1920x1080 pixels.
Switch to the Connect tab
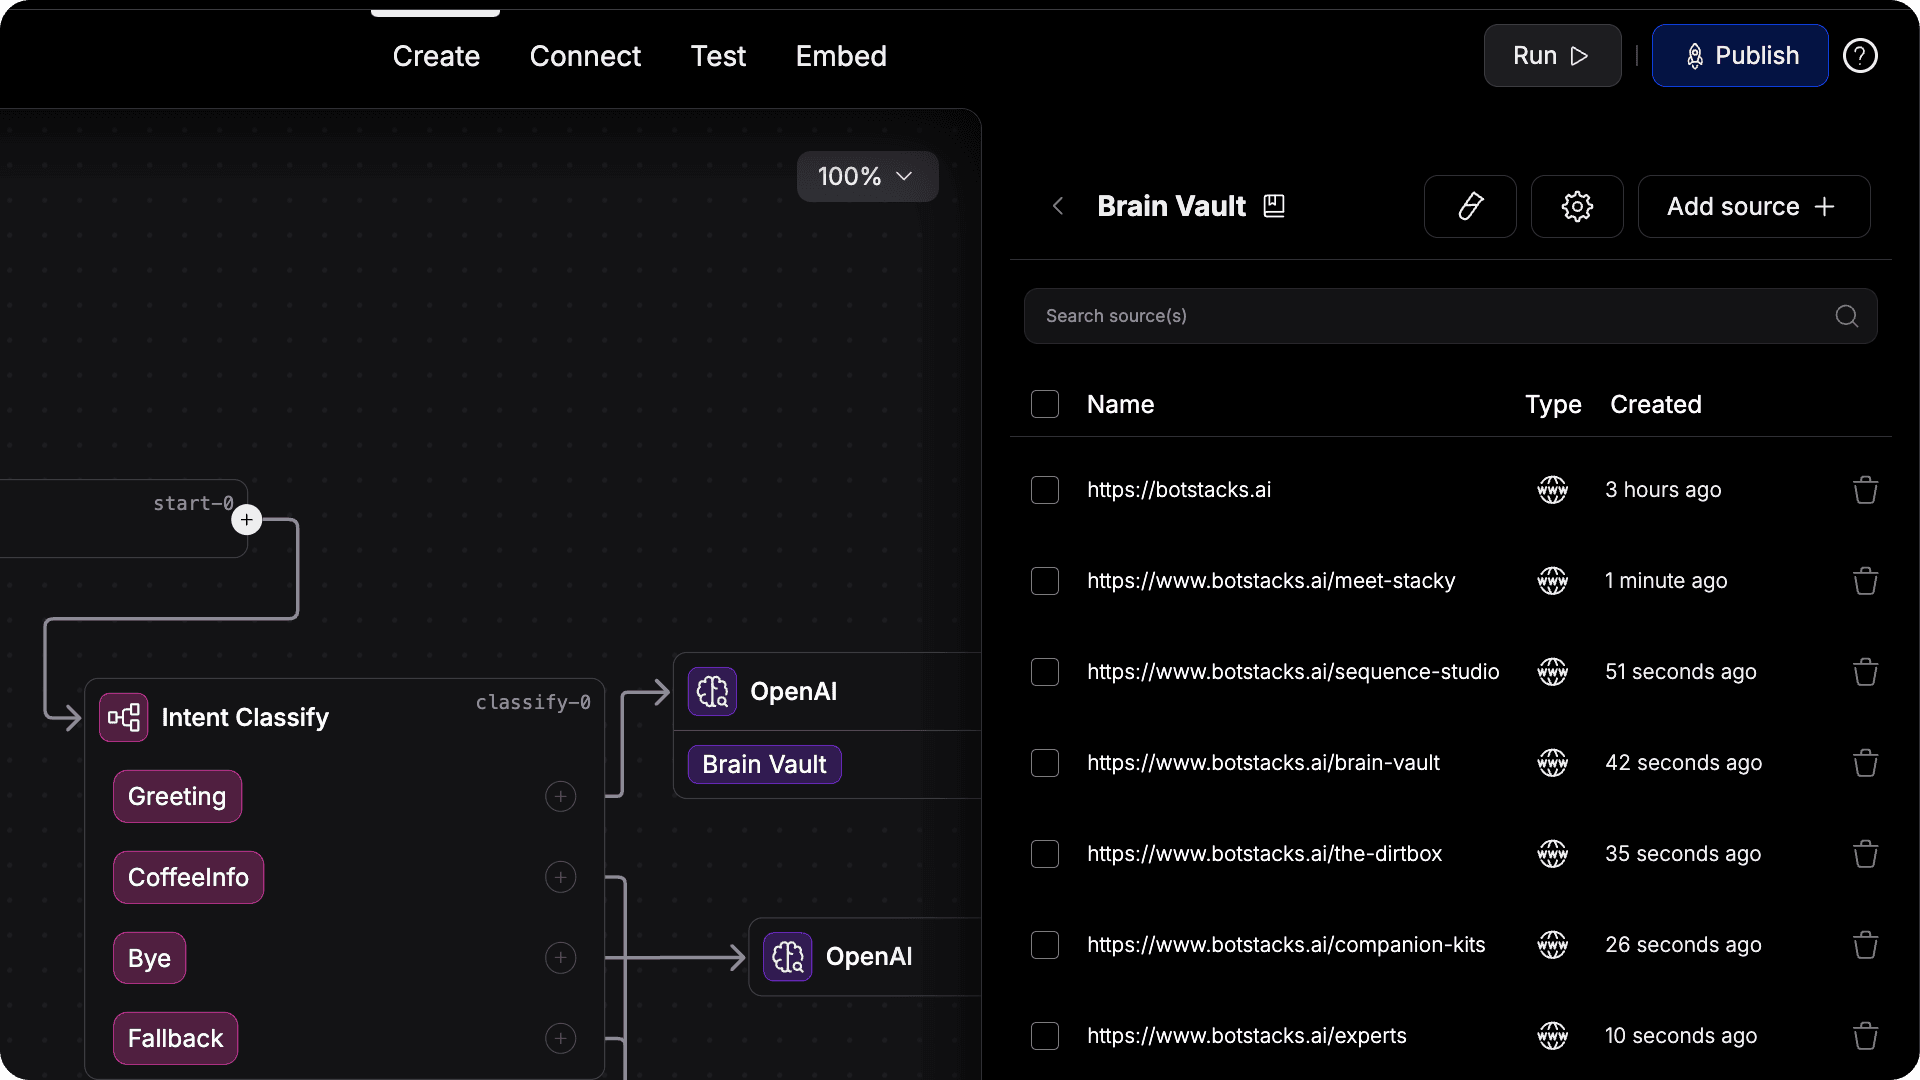tap(585, 56)
